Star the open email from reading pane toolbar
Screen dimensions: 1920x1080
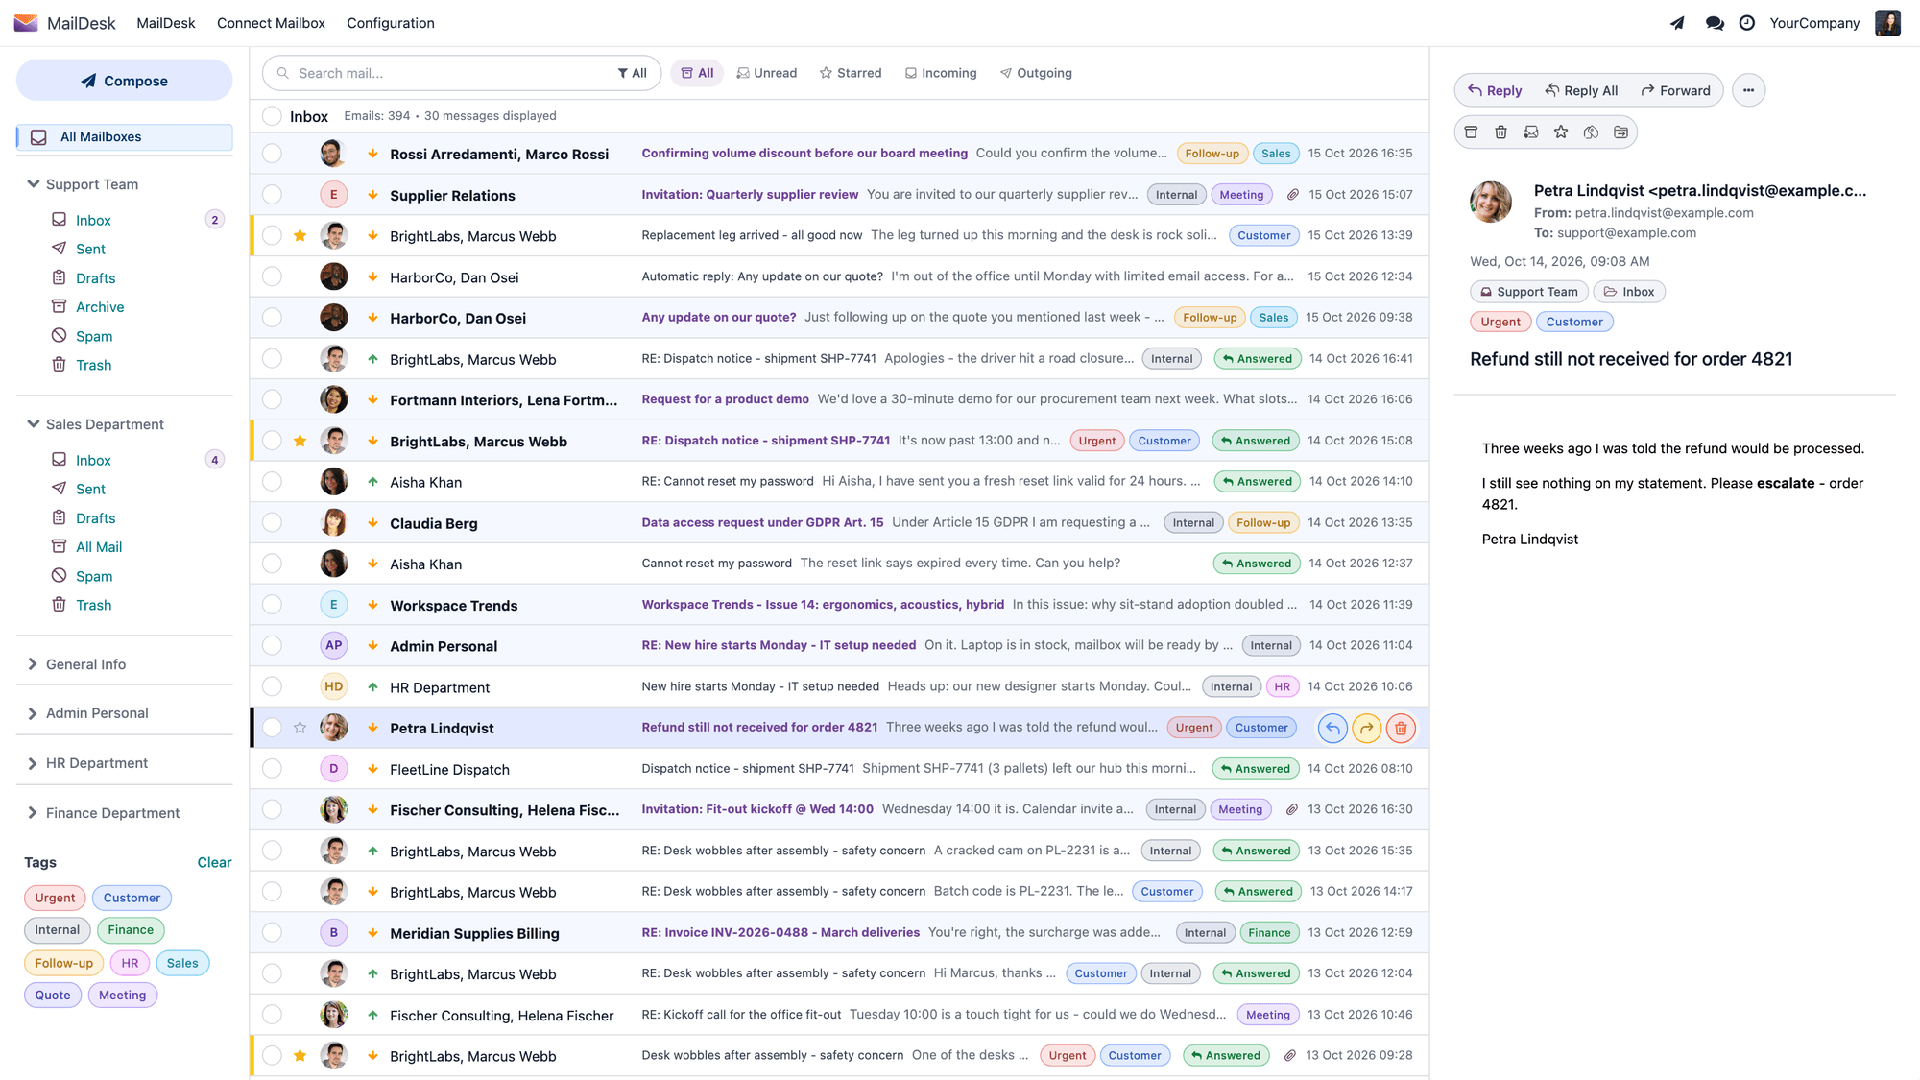coord(1561,132)
